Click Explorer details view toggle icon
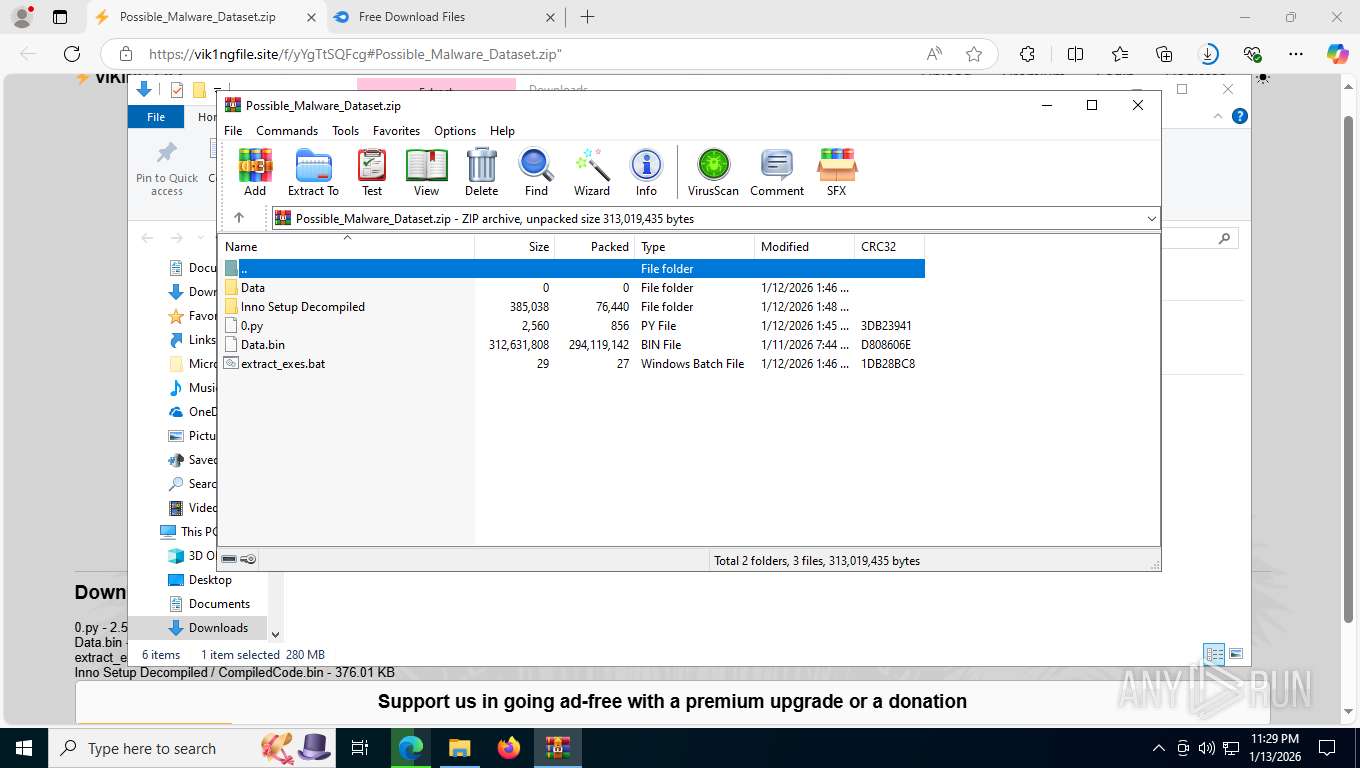Screen dimensions: 1360x768 pos(1214,655)
